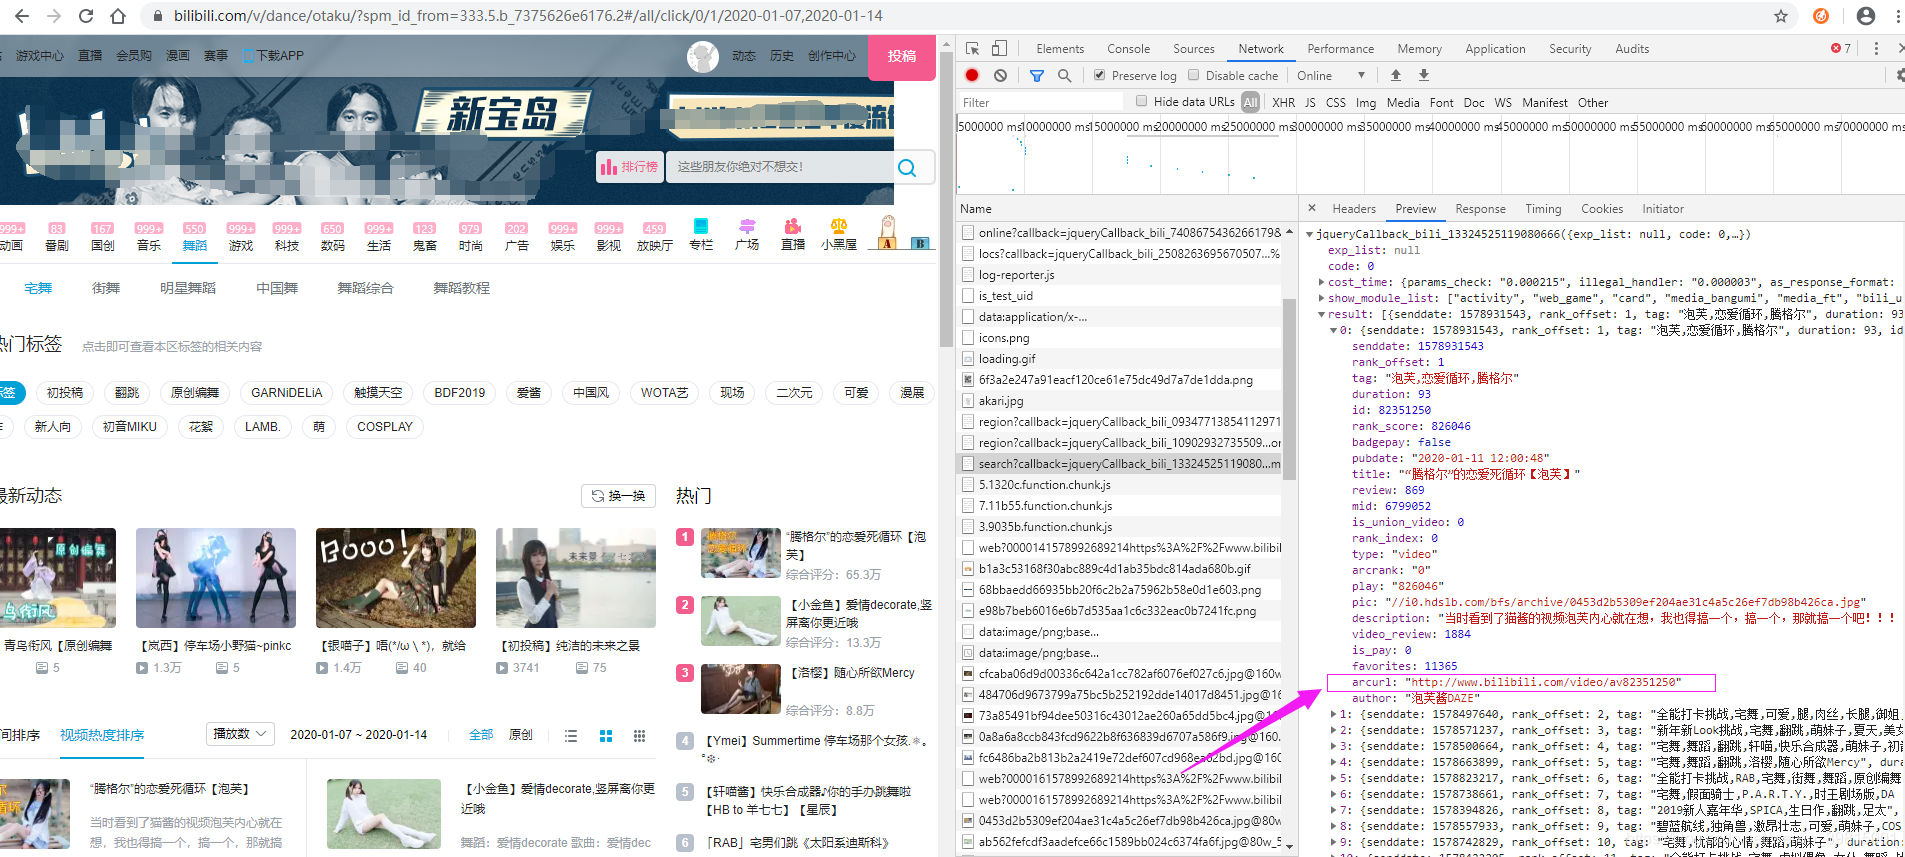Open Booo video thumbnail by 银喵子

coord(395,578)
